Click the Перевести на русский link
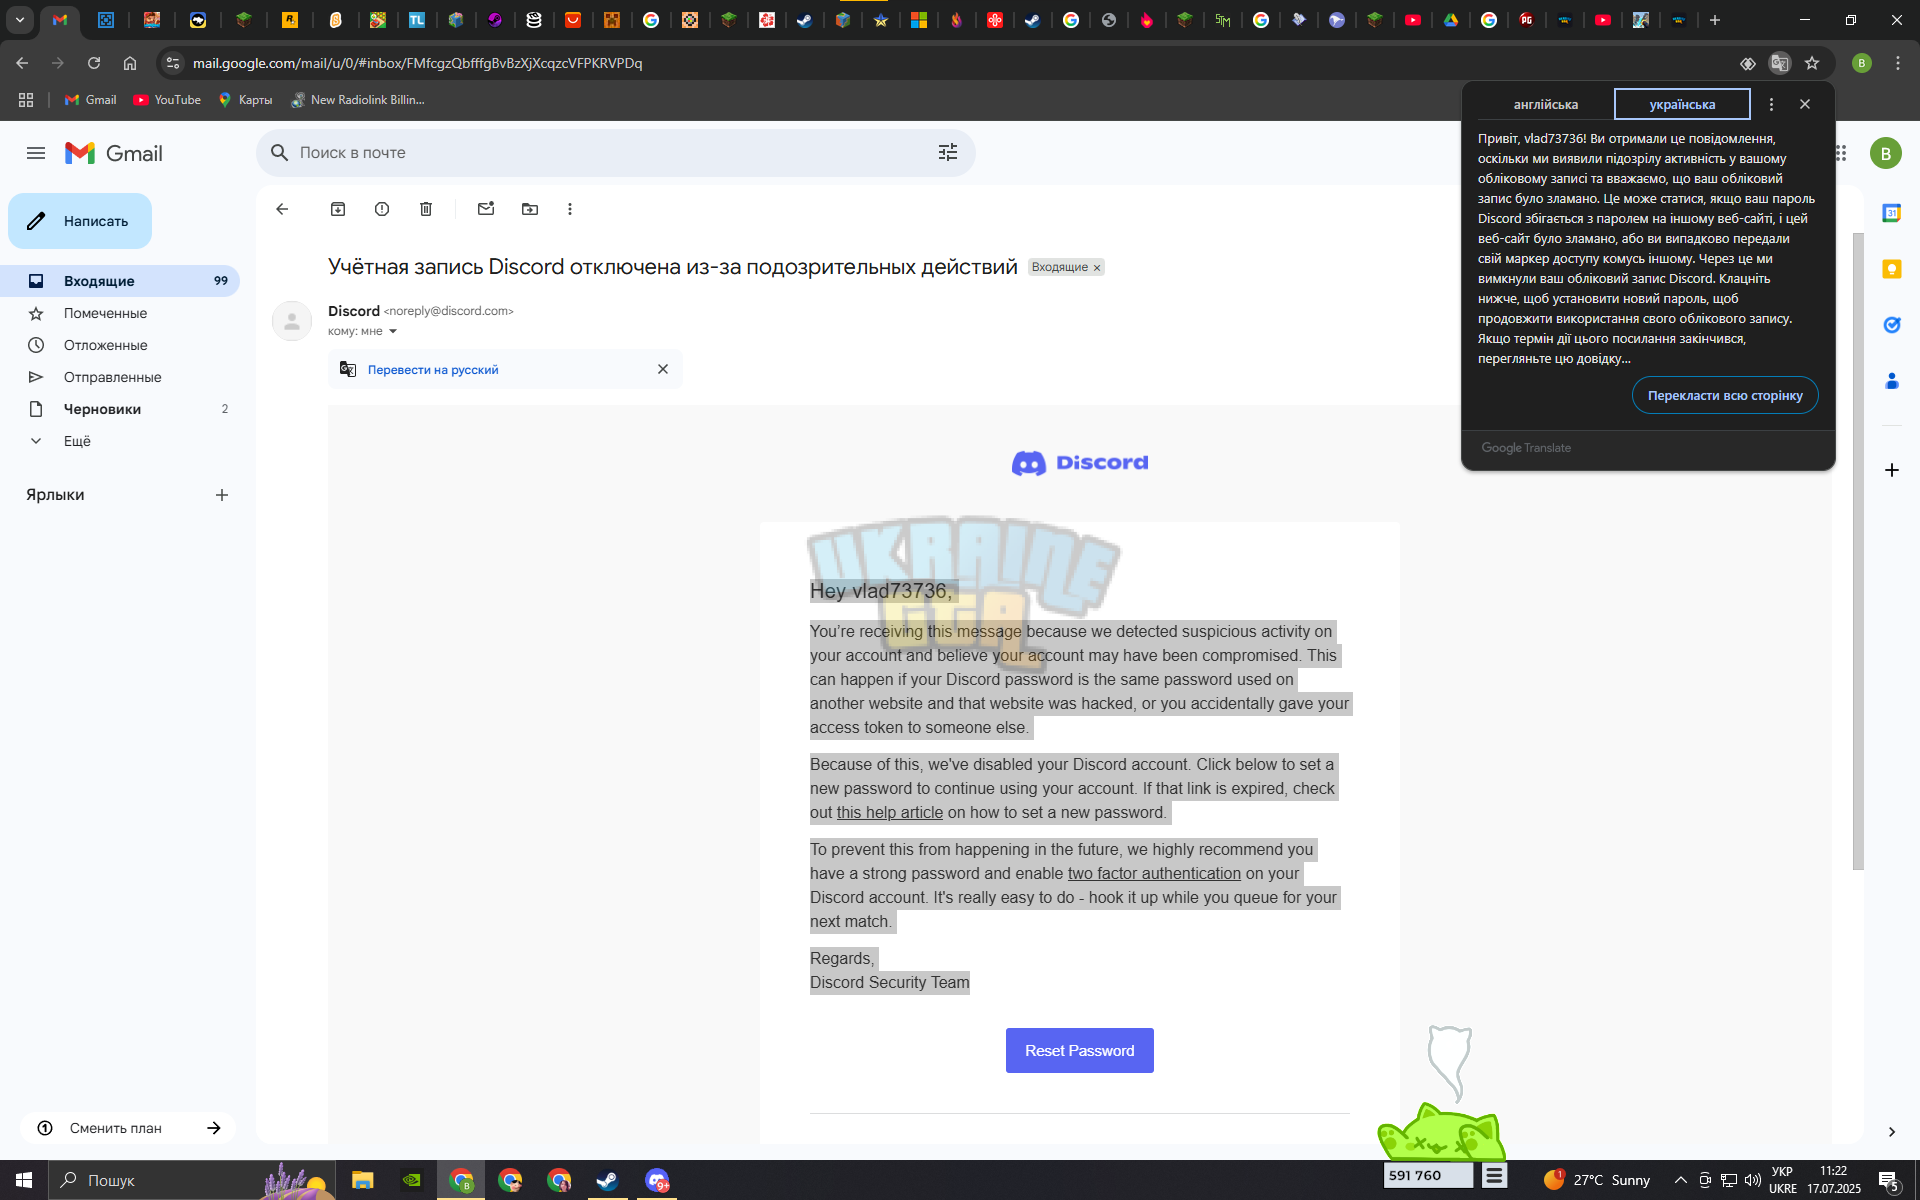 tap(433, 370)
